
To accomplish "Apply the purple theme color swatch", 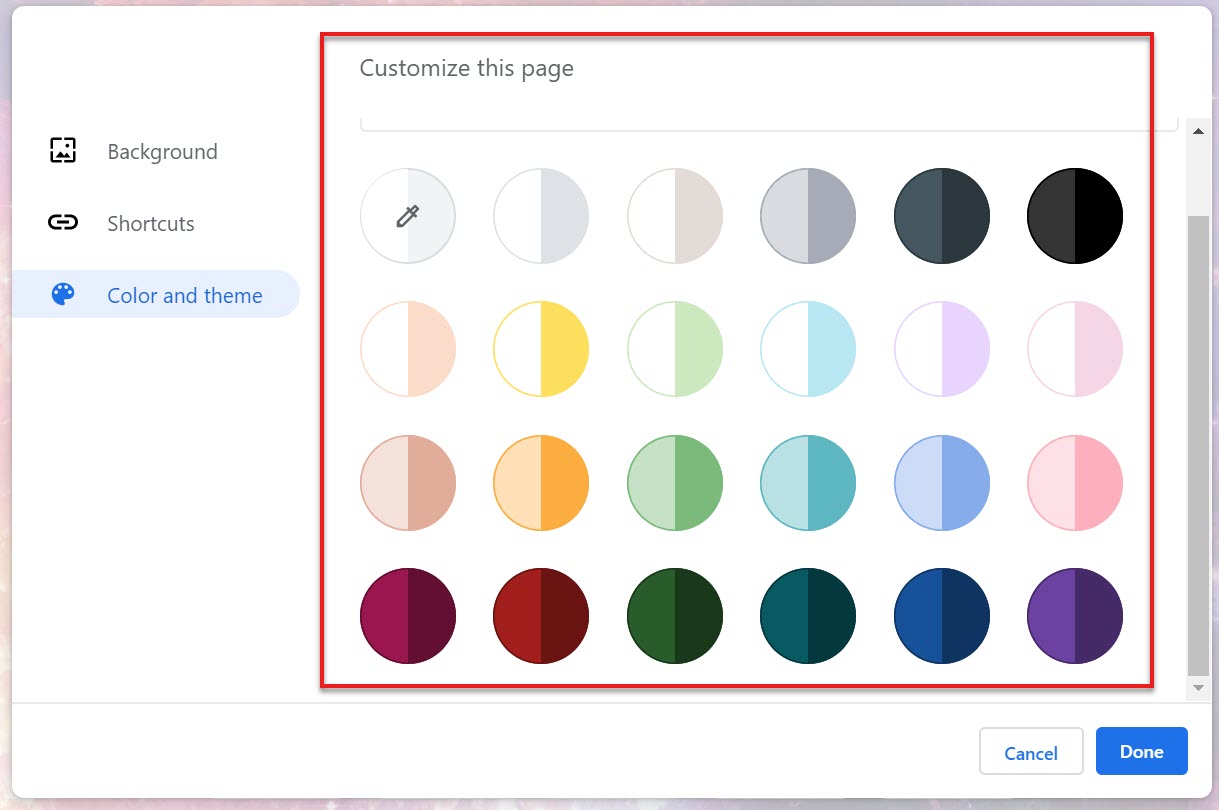I will pos(1075,615).
